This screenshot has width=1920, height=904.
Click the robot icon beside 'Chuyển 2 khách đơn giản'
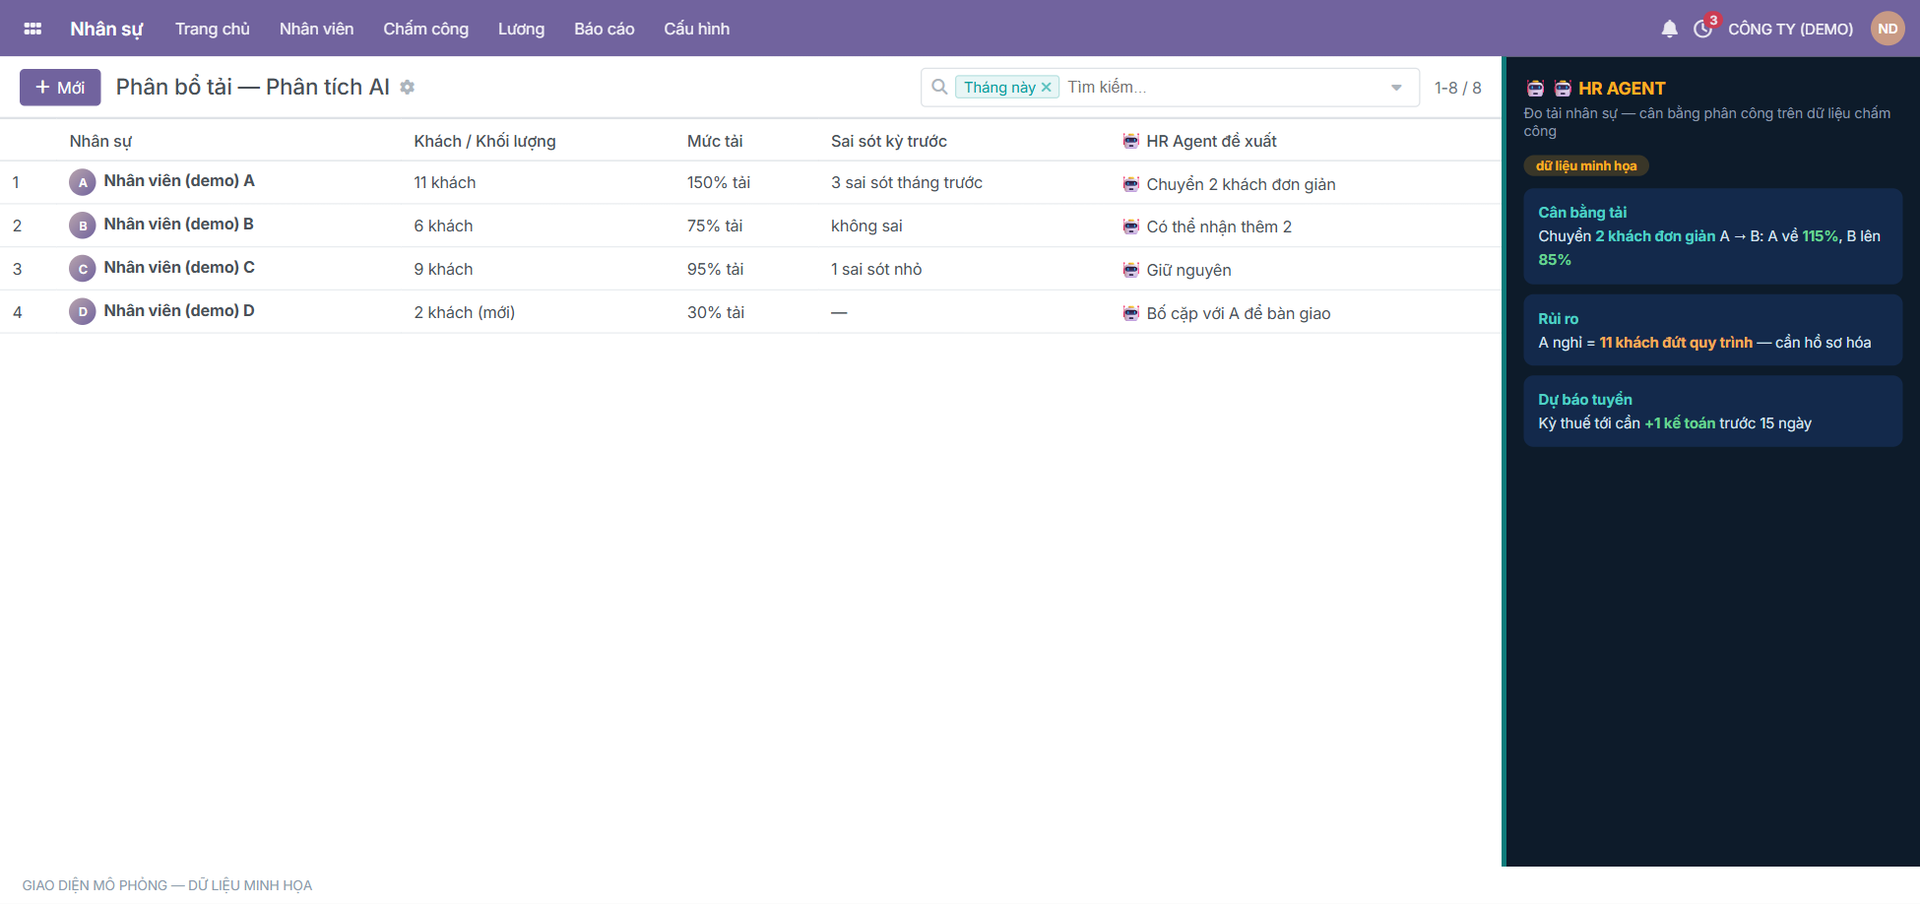coord(1131,184)
